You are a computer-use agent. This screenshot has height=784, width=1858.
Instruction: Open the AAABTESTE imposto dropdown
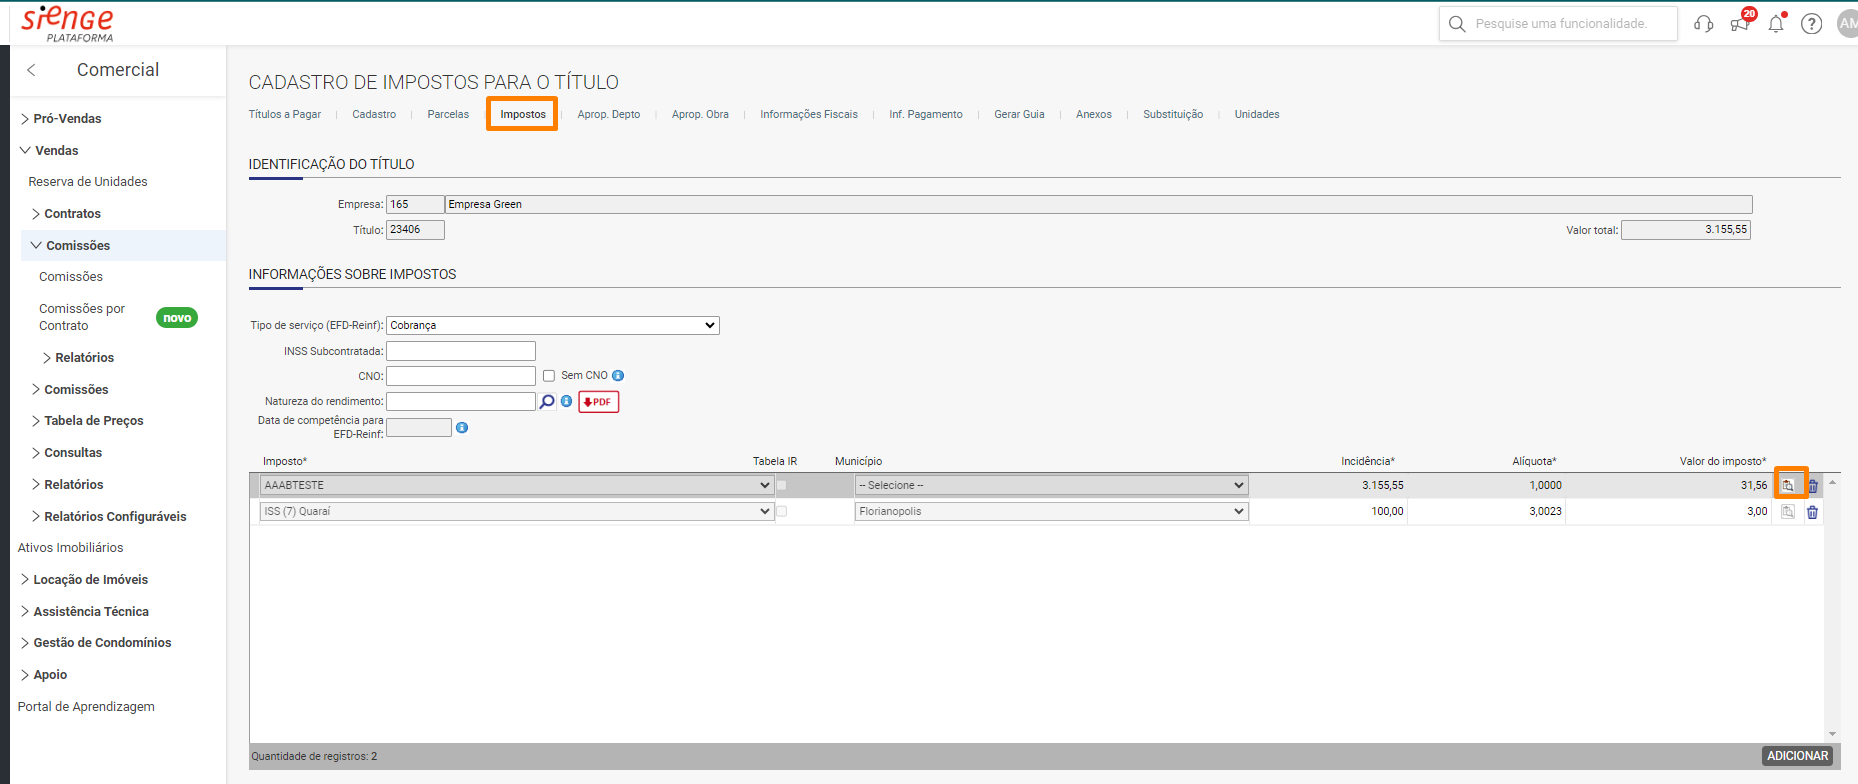[516, 485]
